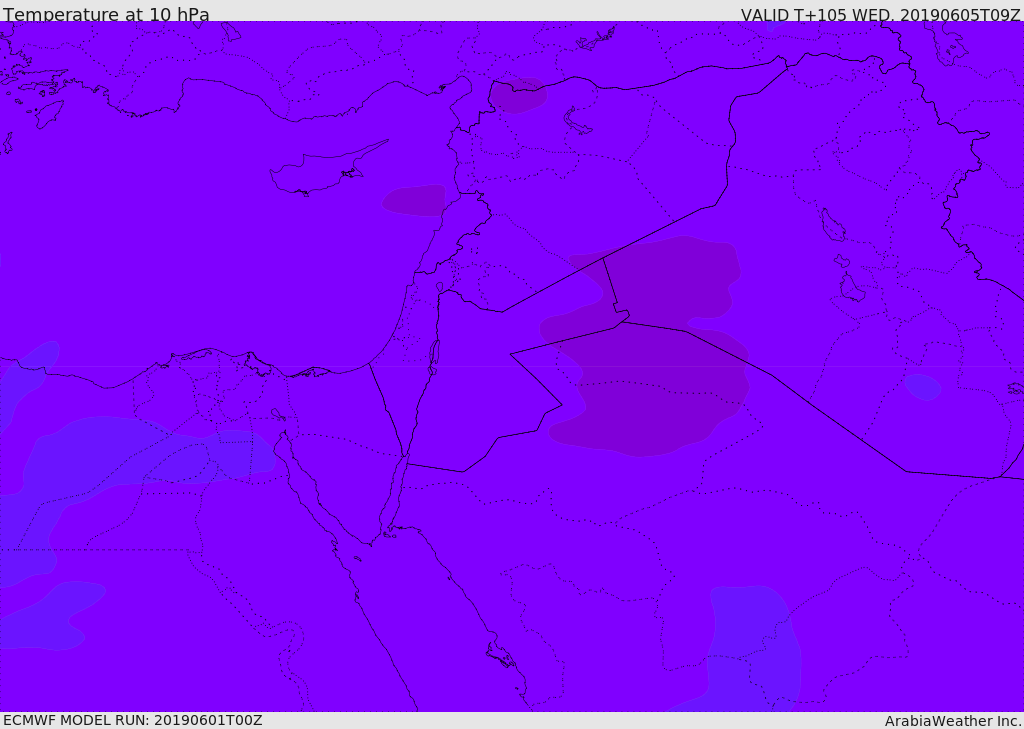Image resolution: width=1024 pixels, height=729 pixels.
Task: Click the small dark patch west of Lebanon
Action: click(x=414, y=200)
